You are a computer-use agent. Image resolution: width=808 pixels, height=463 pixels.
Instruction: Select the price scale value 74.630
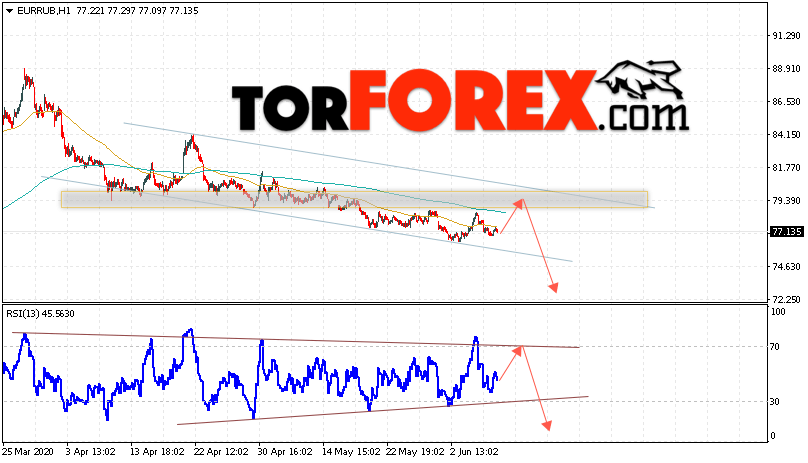click(x=786, y=267)
